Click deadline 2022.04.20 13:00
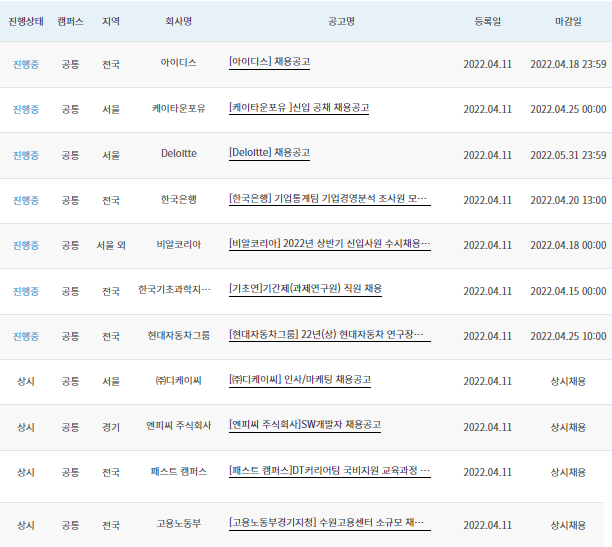The height and width of the screenshot is (547, 612). pos(568,200)
